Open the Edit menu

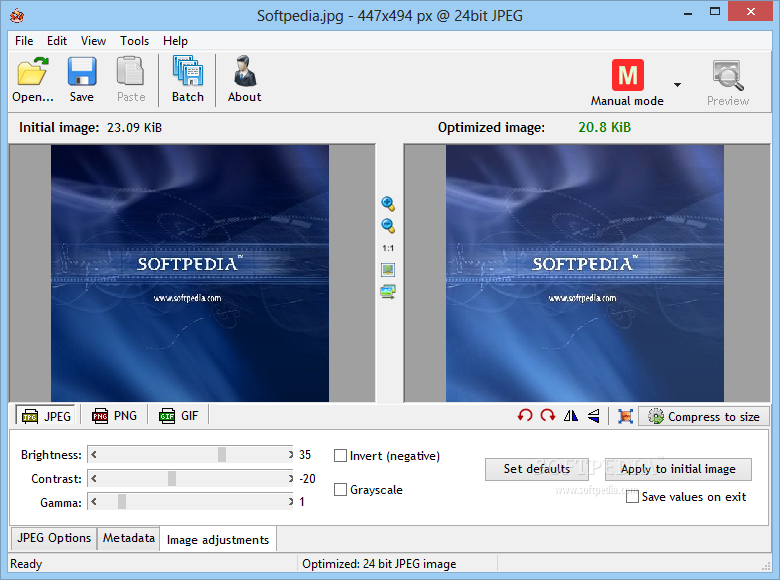point(57,41)
